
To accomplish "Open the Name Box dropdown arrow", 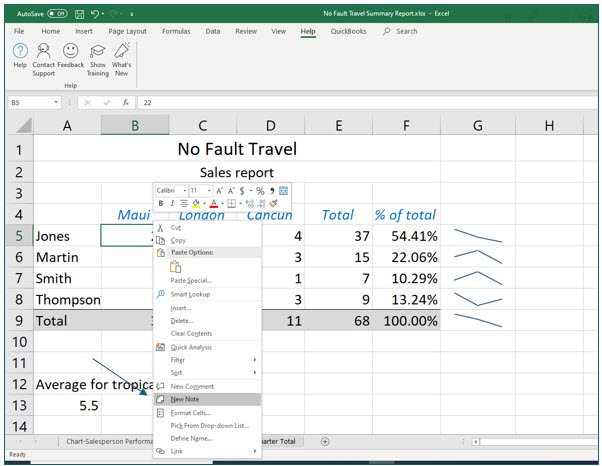I will (56, 102).
